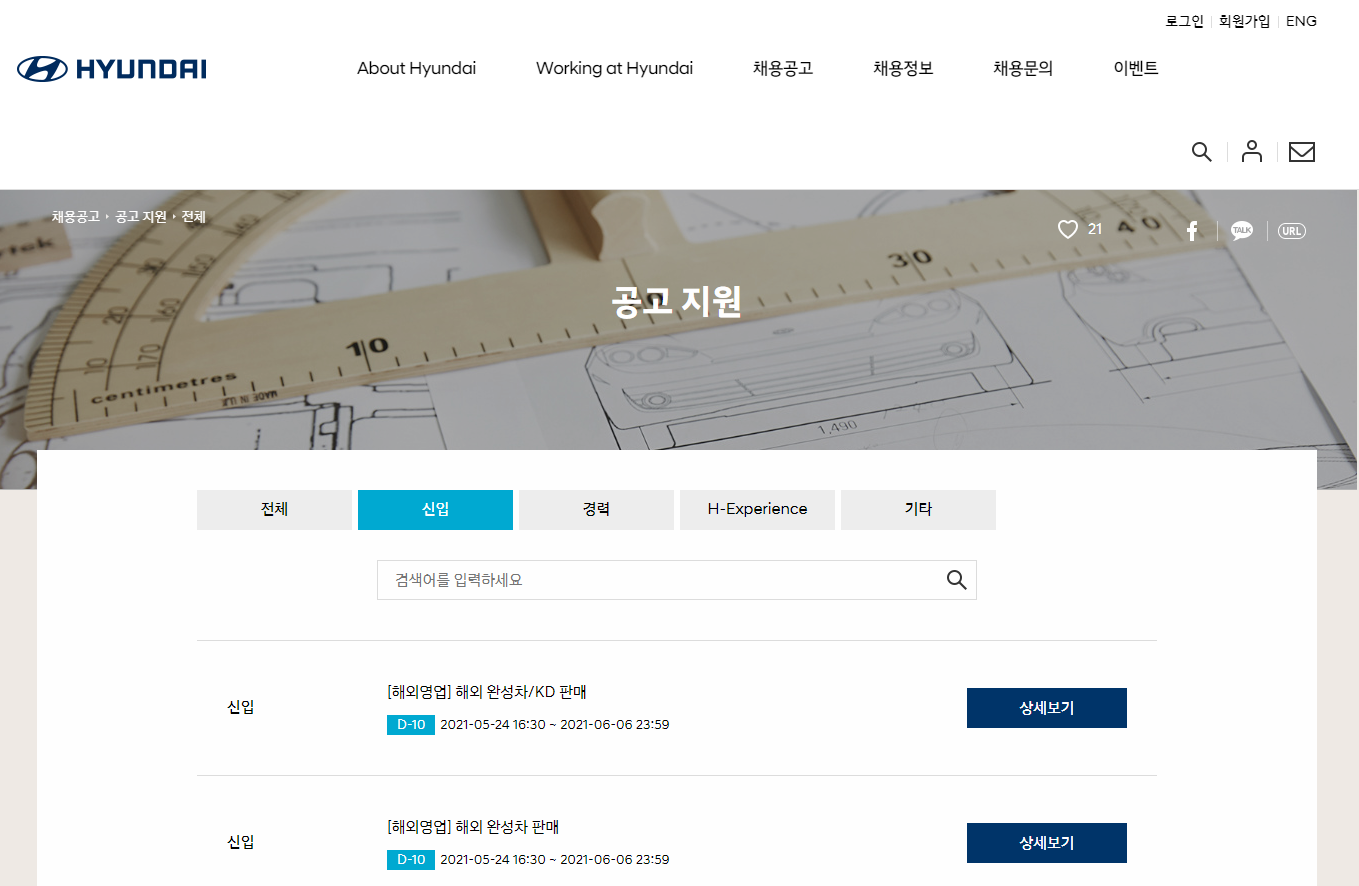Image resolution: width=1359 pixels, height=886 pixels.
Task: Enable the H-Experience filter
Action: point(757,509)
